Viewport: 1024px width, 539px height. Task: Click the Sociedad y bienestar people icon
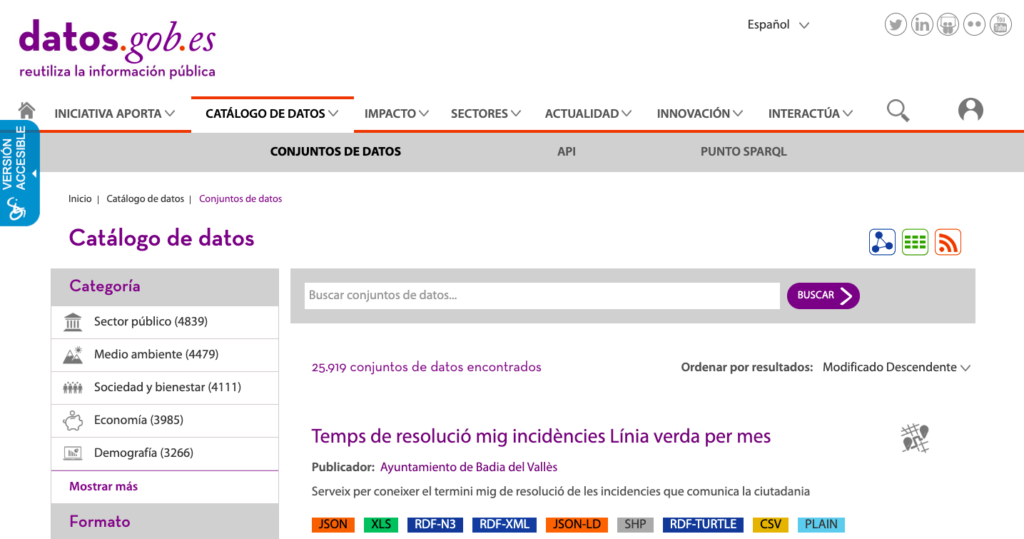[72, 387]
